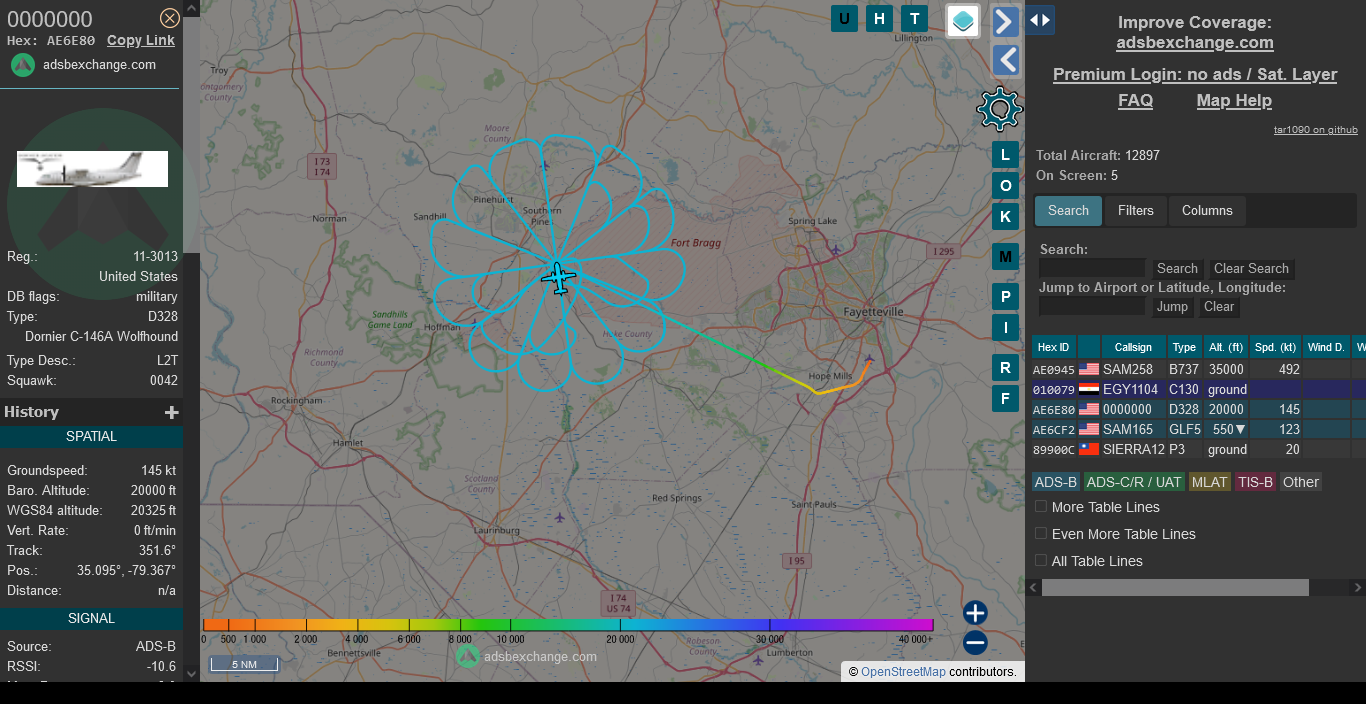Screen dimensions: 1366x704
Task: Sort table by Alt. (ft) column
Action: (1227, 347)
